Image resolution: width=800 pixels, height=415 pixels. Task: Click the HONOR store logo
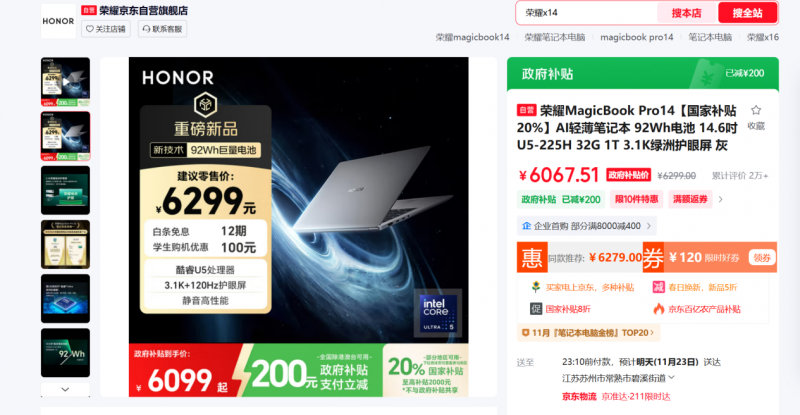[x=58, y=21]
